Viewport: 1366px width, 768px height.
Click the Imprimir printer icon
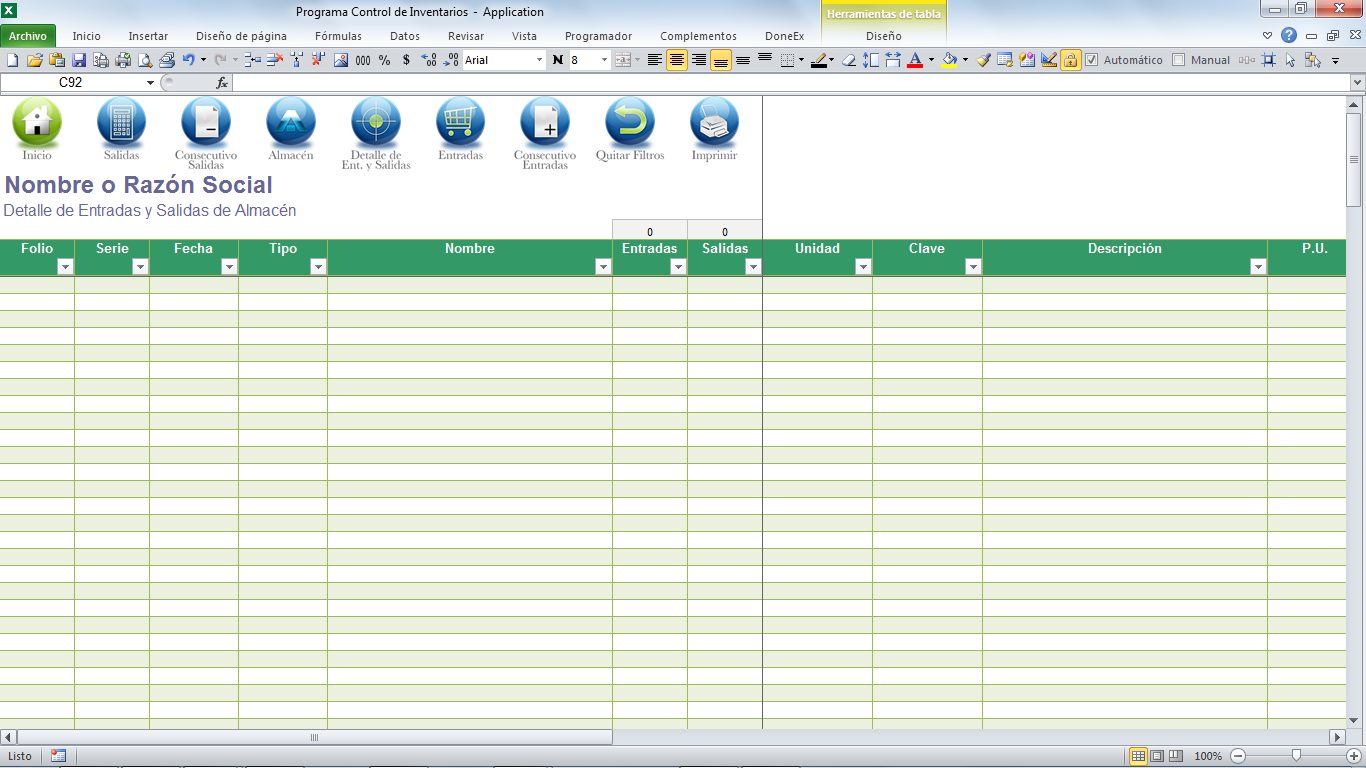click(714, 122)
